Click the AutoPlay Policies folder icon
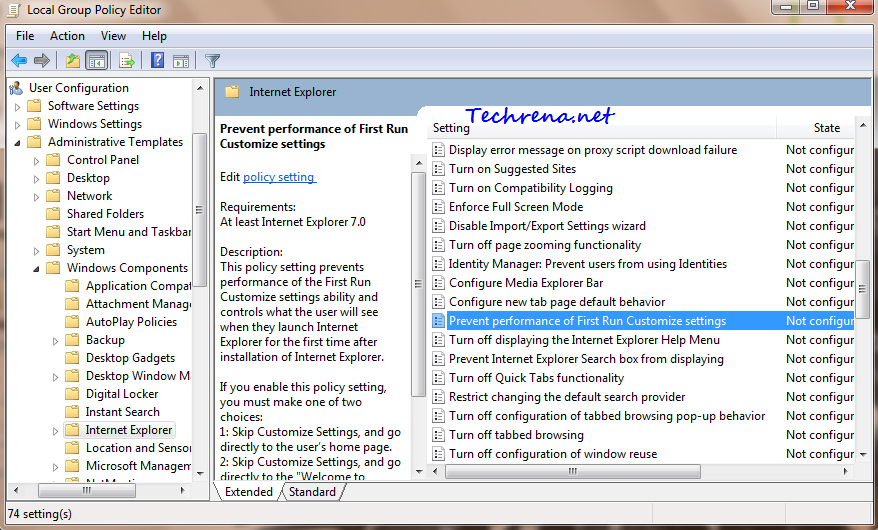Screen dimensions: 878x530 72,322
